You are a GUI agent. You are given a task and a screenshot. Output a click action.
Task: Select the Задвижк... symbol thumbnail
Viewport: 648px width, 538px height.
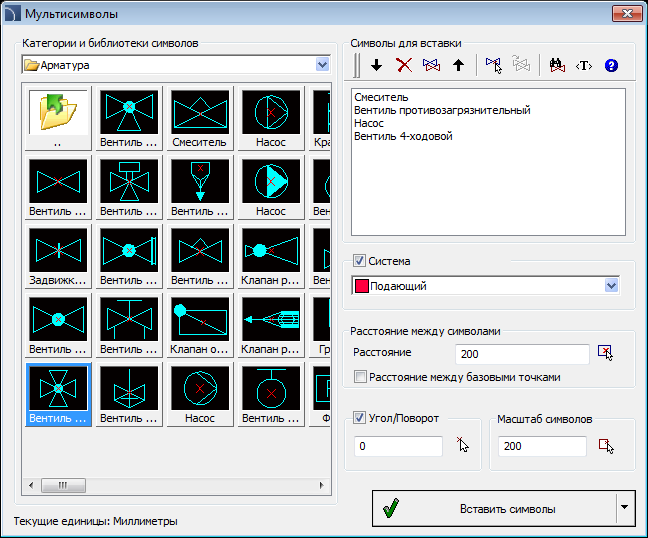58,256
